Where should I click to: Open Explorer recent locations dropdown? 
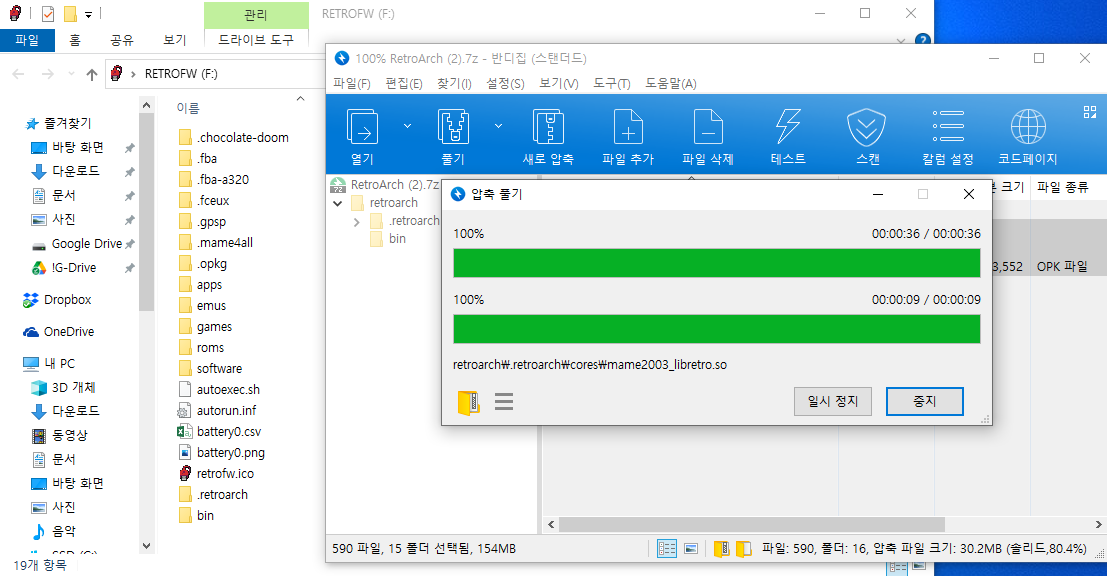coord(71,74)
